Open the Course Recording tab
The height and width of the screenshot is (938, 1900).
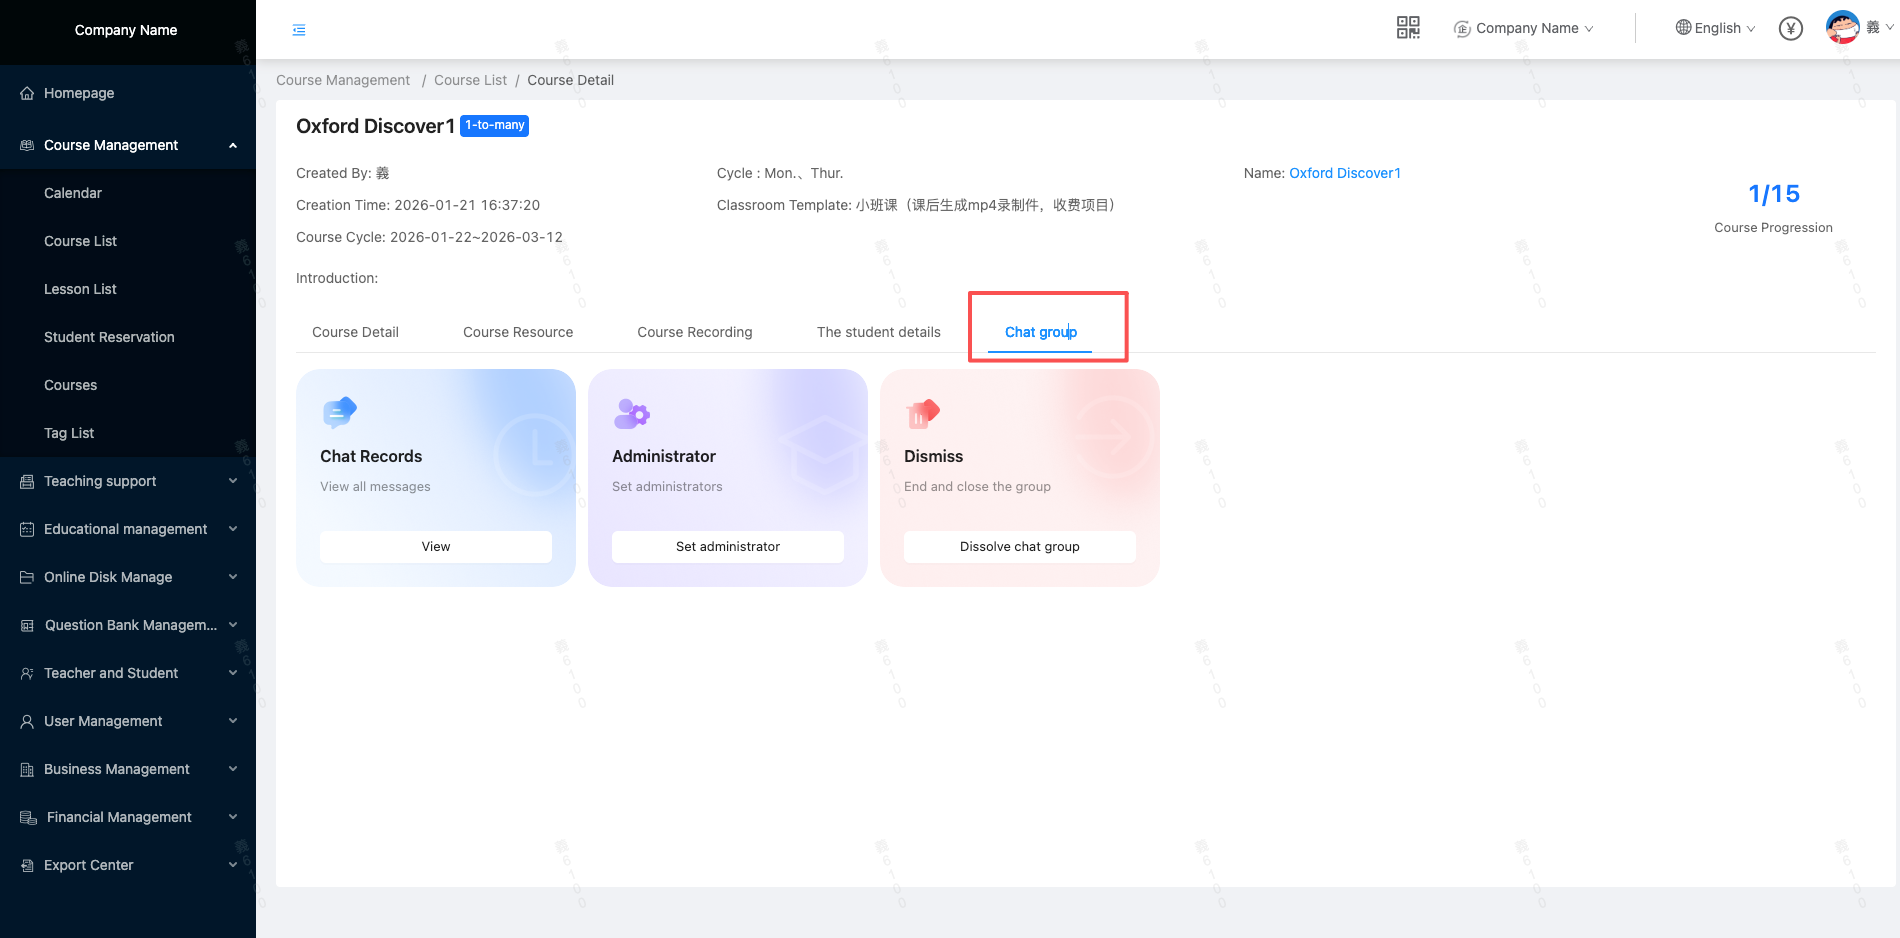(694, 332)
